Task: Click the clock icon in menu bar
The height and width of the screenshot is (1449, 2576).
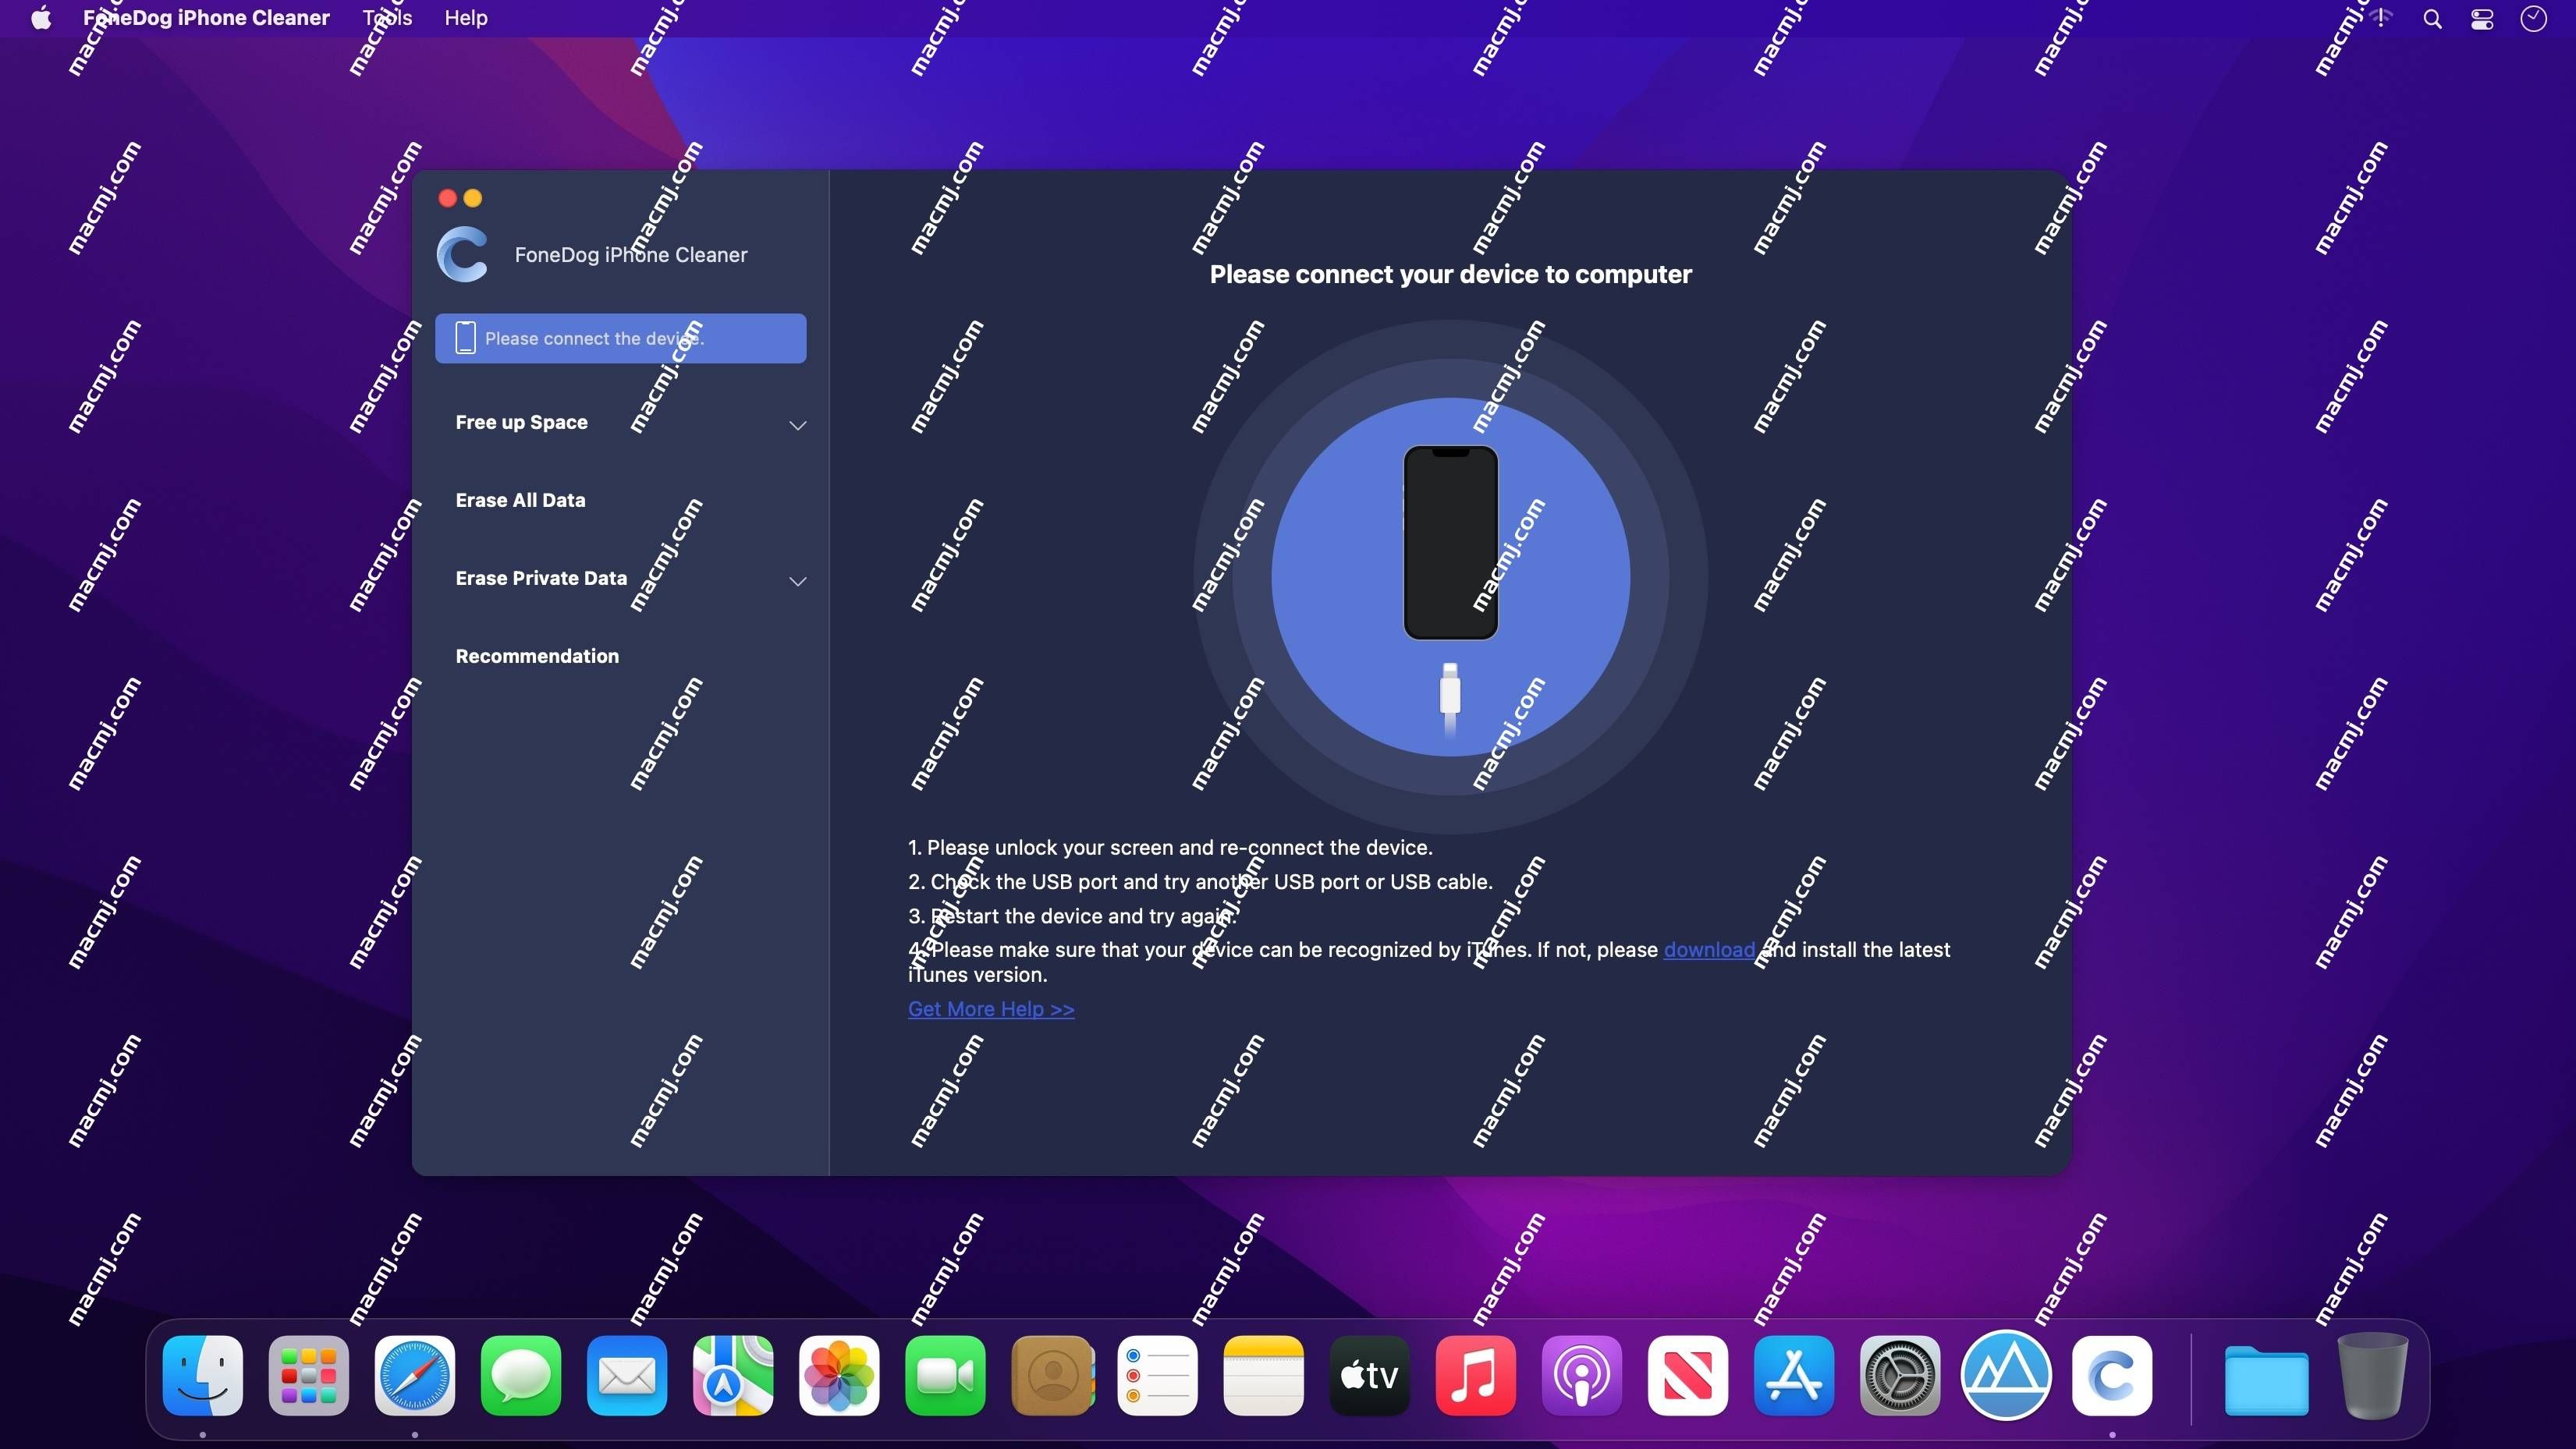Action: click(2533, 18)
